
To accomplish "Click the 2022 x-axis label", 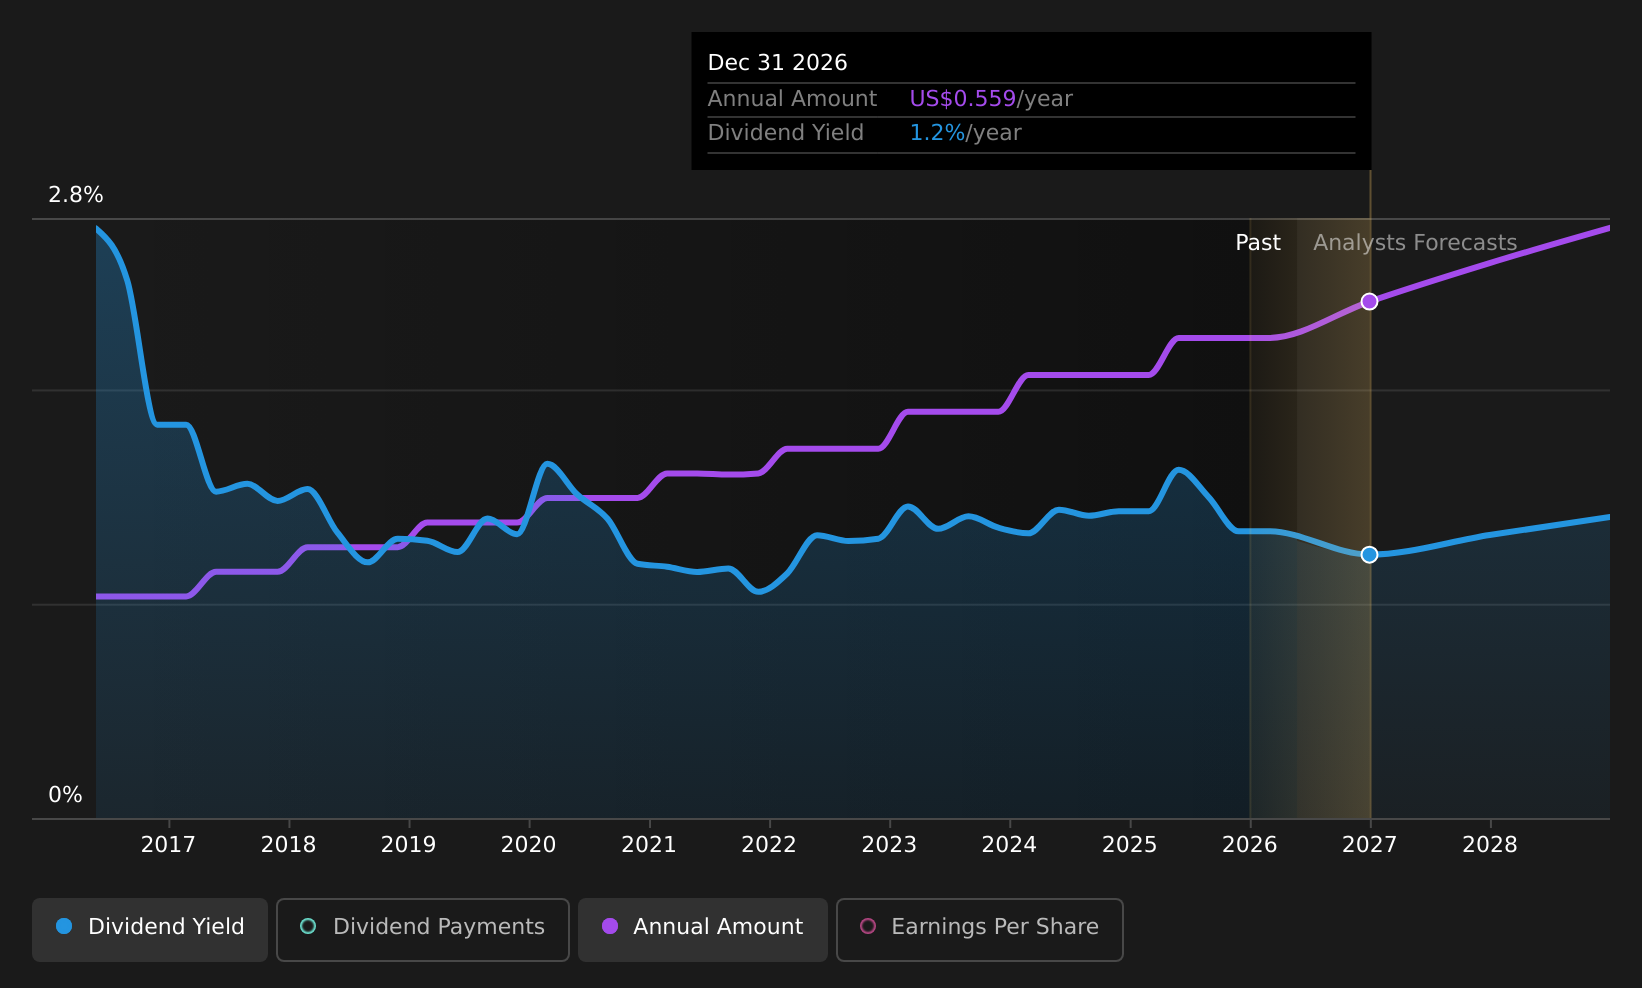I will [769, 845].
